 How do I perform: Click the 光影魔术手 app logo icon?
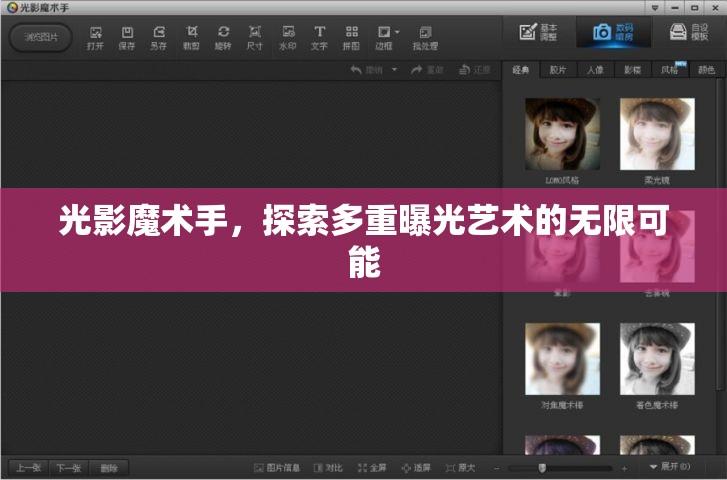coord(13,7)
